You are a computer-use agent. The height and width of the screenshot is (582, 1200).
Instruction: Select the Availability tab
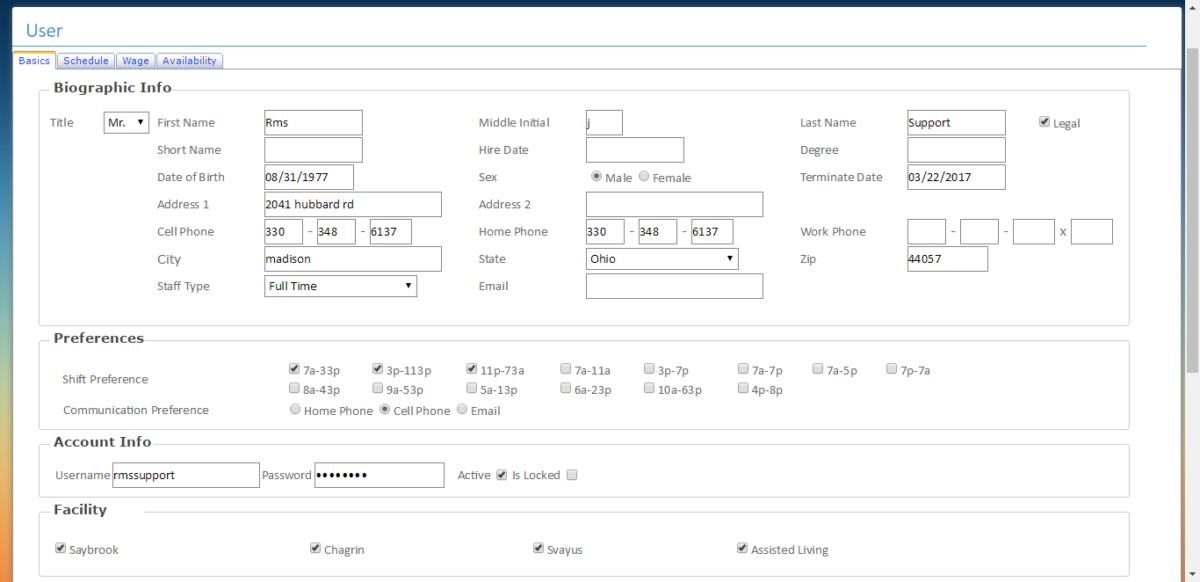[x=189, y=60]
